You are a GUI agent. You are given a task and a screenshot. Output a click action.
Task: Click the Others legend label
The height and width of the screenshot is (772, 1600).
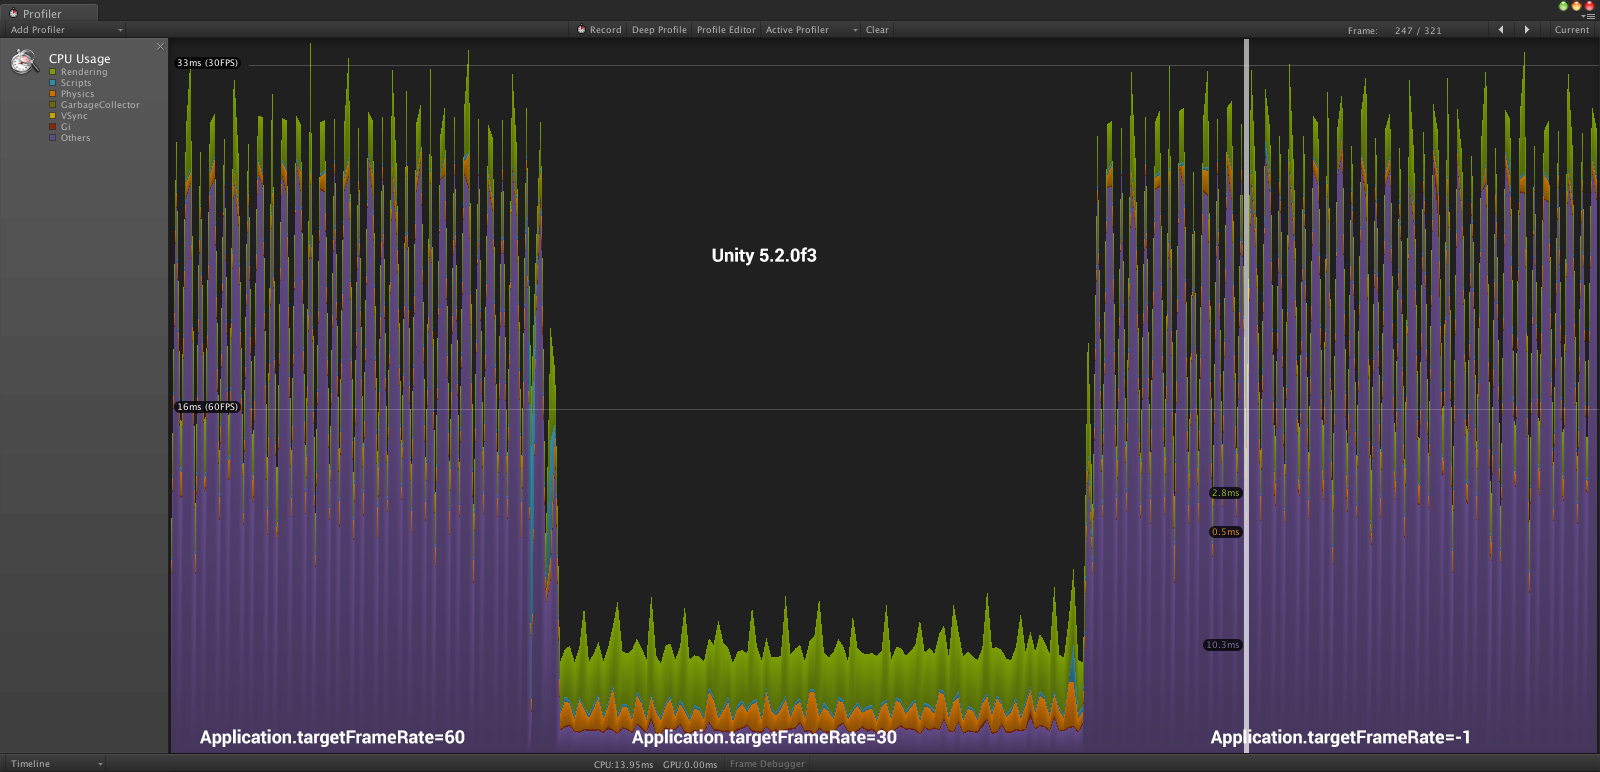[75, 138]
